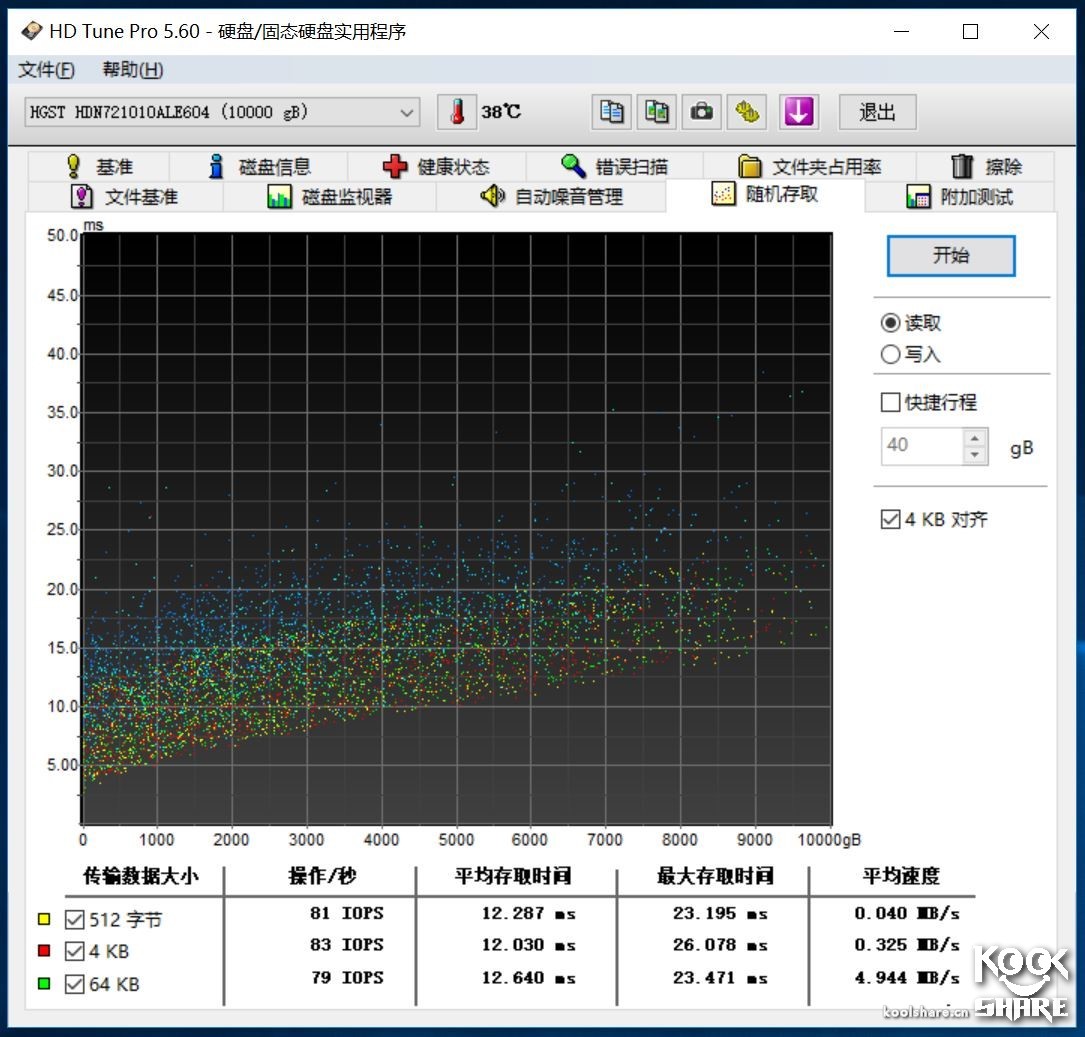Click the yellow 512-byte color swatch
1085x1037 pixels.
coord(43,918)
